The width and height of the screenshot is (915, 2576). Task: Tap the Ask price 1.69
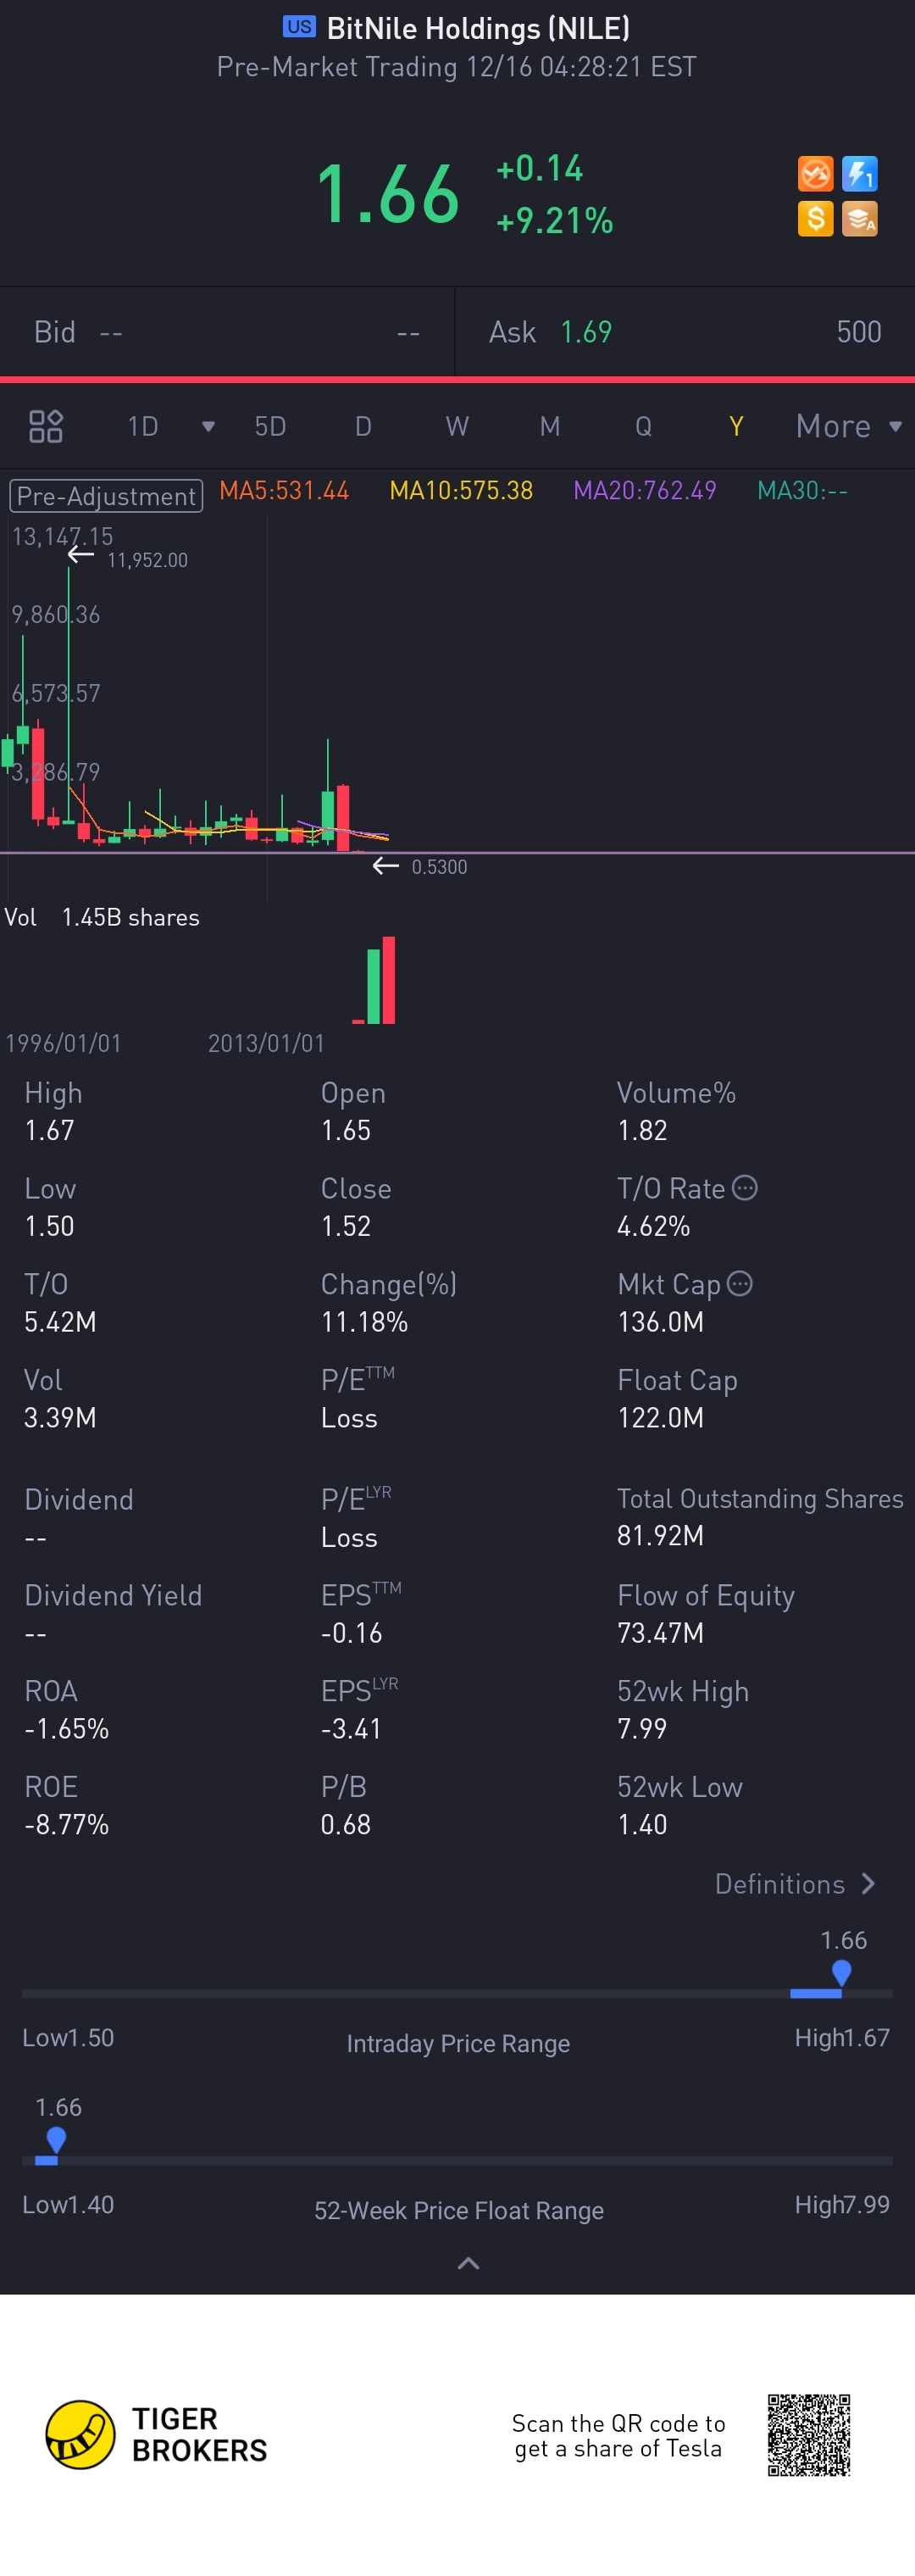(x=586, y=332)
